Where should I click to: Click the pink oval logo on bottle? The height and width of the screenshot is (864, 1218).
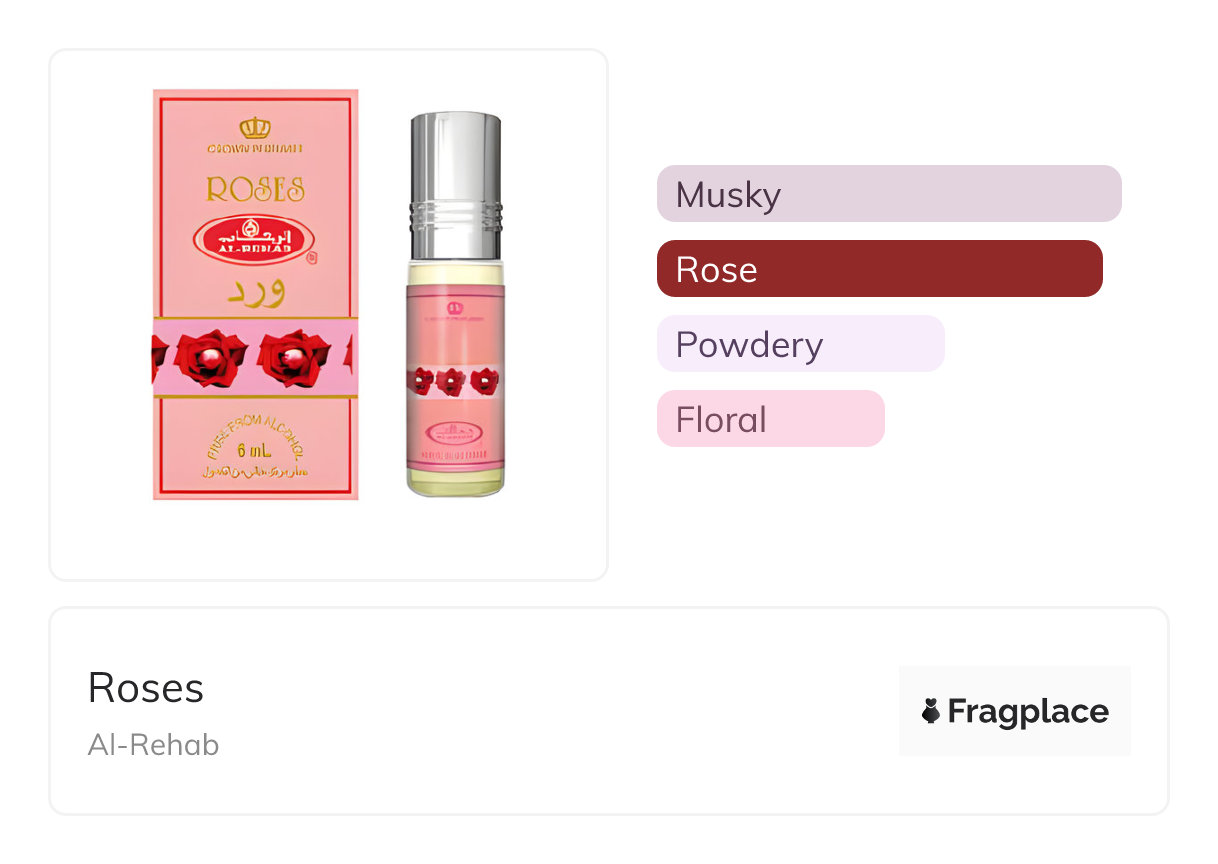[455, 433]
